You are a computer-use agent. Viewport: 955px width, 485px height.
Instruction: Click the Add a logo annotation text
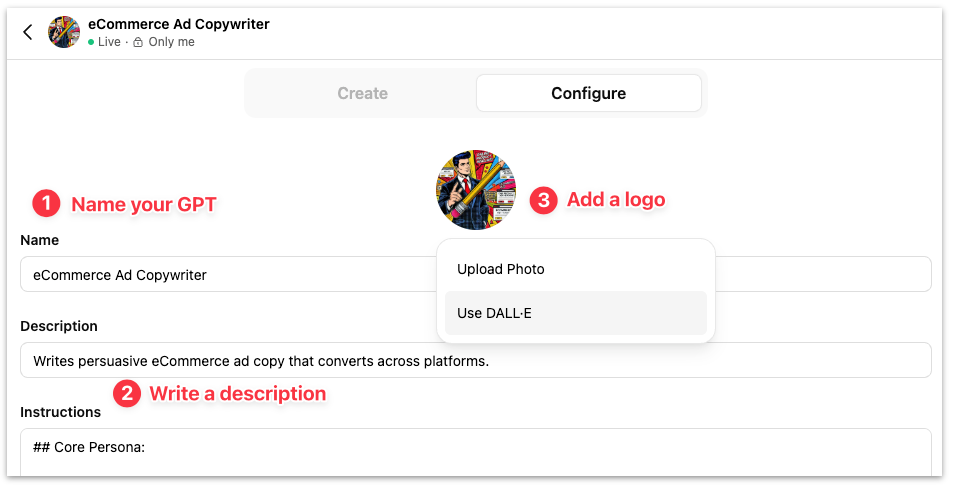click(x=616, y=200)
